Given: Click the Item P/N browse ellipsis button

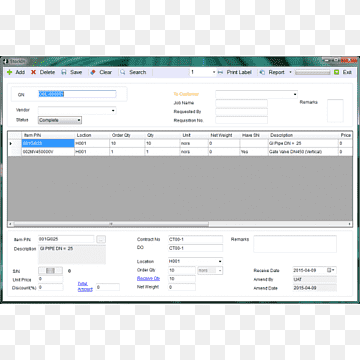Looking at the screenshot, I should 101,239.
